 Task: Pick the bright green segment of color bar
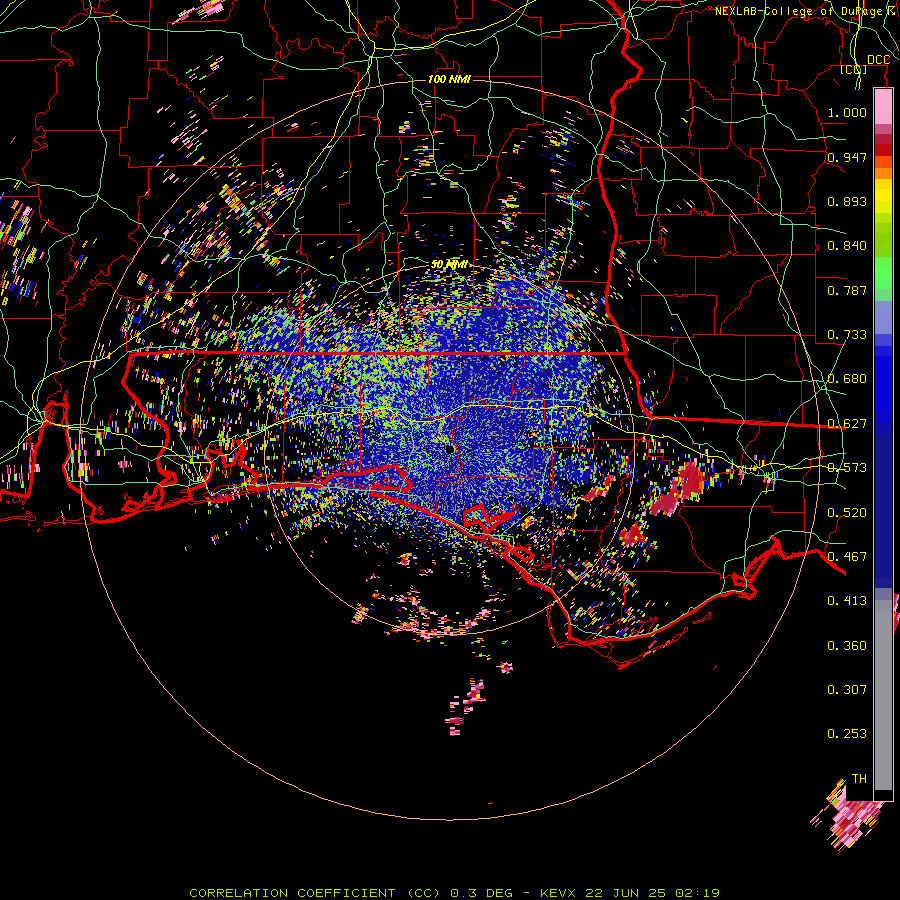883,273
